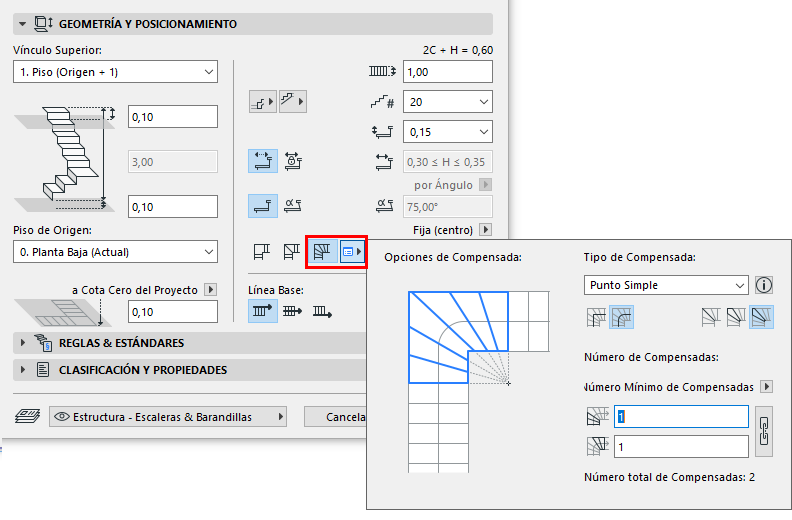The width and height of the screenshot is (792, 520).
Task: Click the home story plan illustration
Action: (61, 313)
